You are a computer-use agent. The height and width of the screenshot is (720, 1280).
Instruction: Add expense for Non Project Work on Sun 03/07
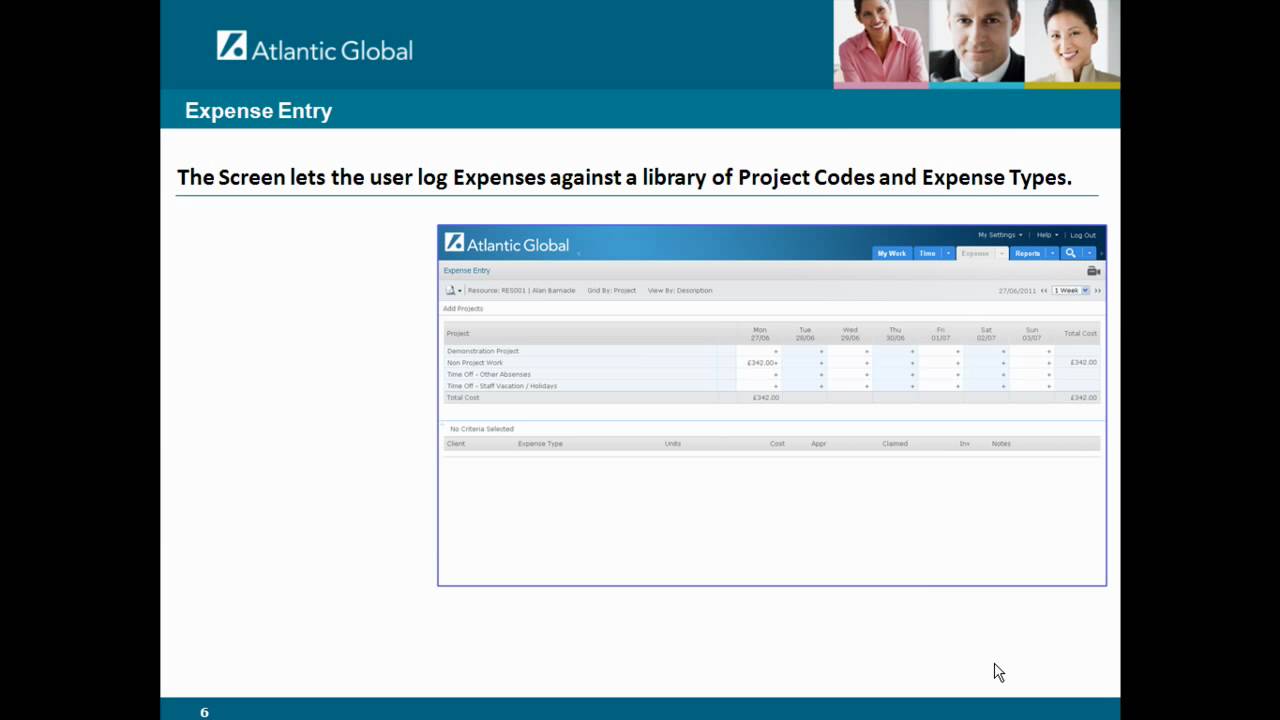[1048, 363]
